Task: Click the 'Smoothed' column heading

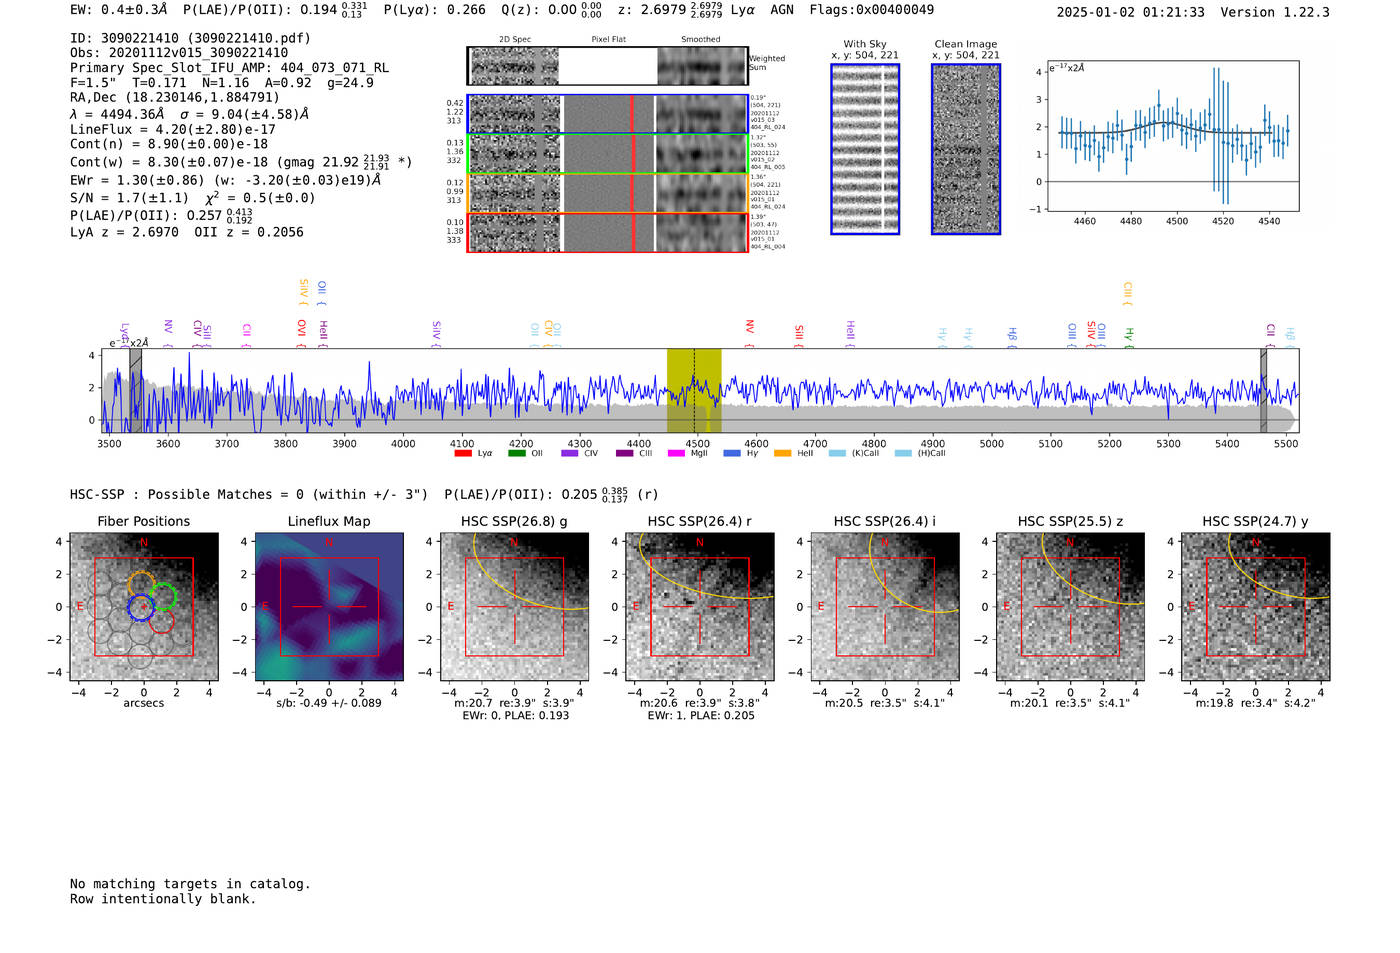Action: (x=701, y=39)
